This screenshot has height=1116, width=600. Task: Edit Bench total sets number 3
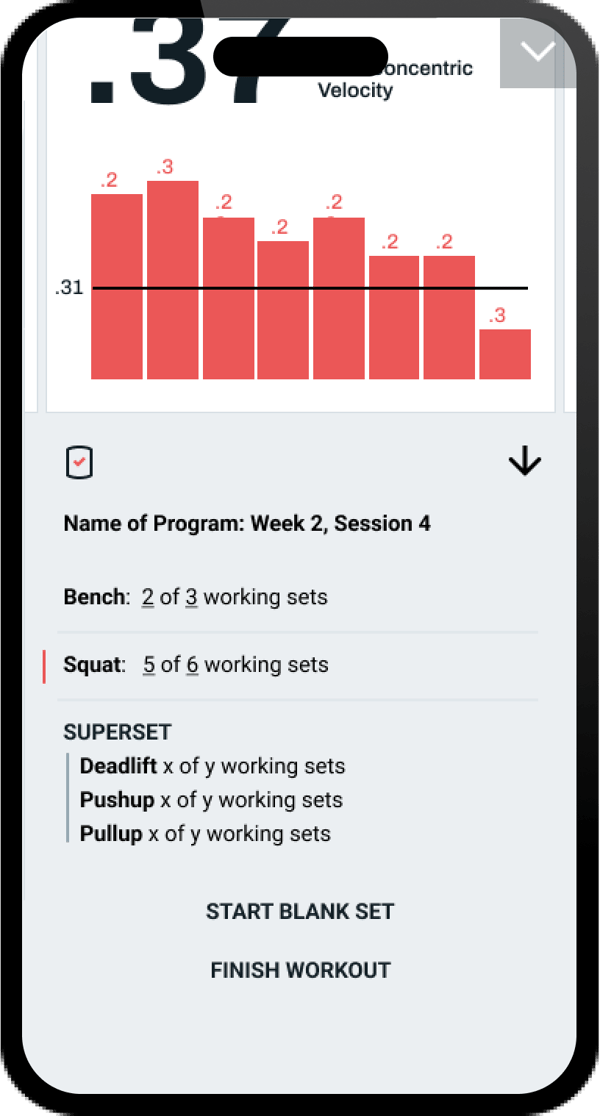pyautogui.click(x=191, y=597)
